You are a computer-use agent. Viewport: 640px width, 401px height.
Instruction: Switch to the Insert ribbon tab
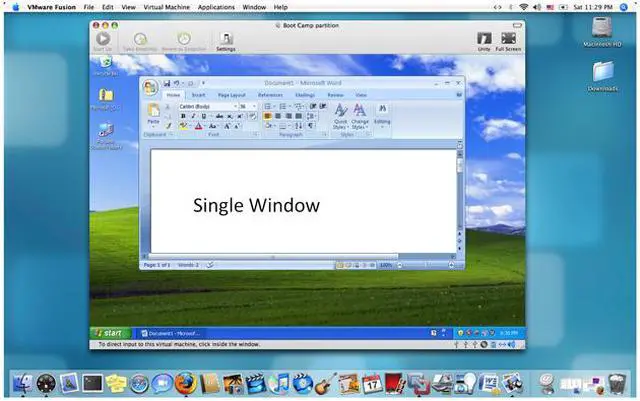[198, 95]
